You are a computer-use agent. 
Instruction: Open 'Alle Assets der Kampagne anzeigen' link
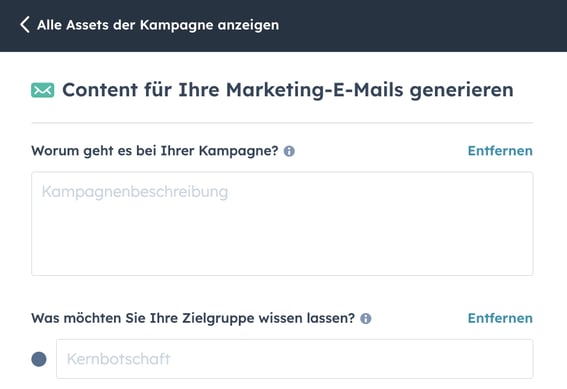(x=158, y=25)
